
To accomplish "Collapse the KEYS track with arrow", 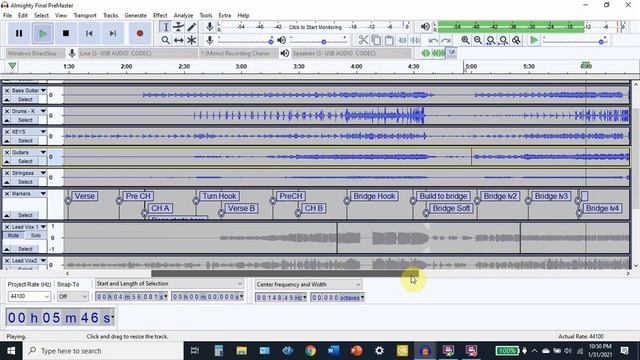I will point(7,141).
